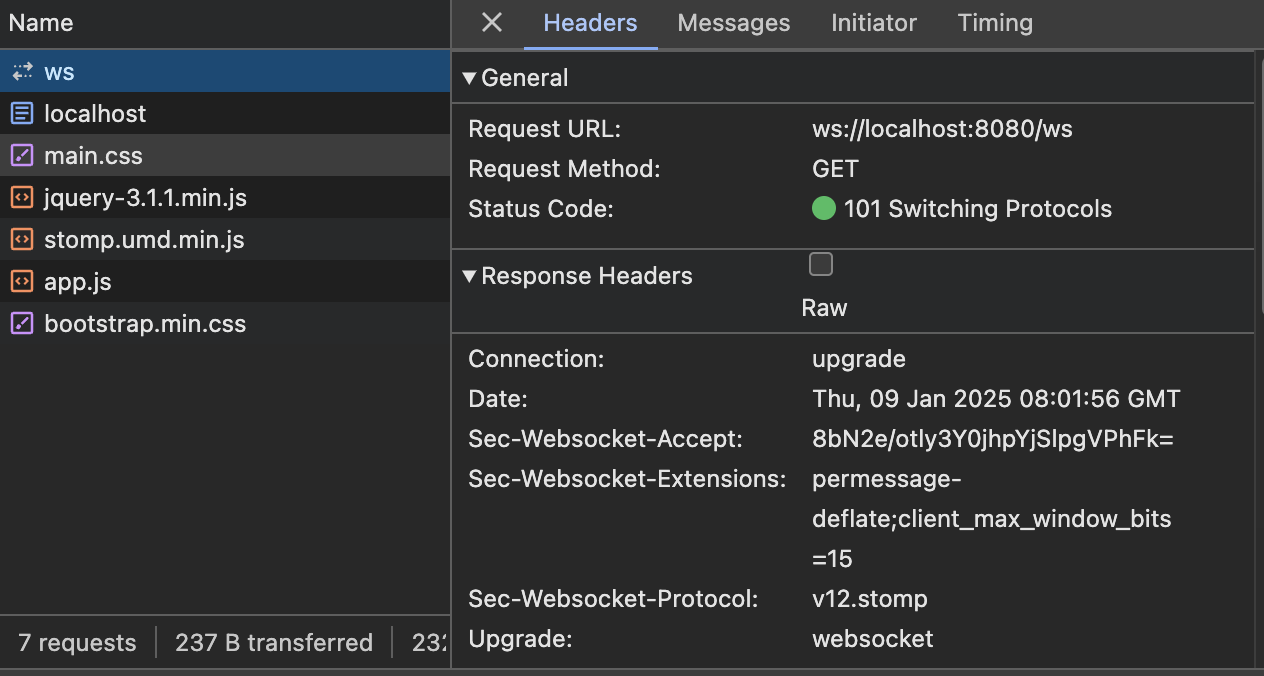
Task: Click the ws://localhost:8080/ws request URL
Action: click(x=941, y=128)
